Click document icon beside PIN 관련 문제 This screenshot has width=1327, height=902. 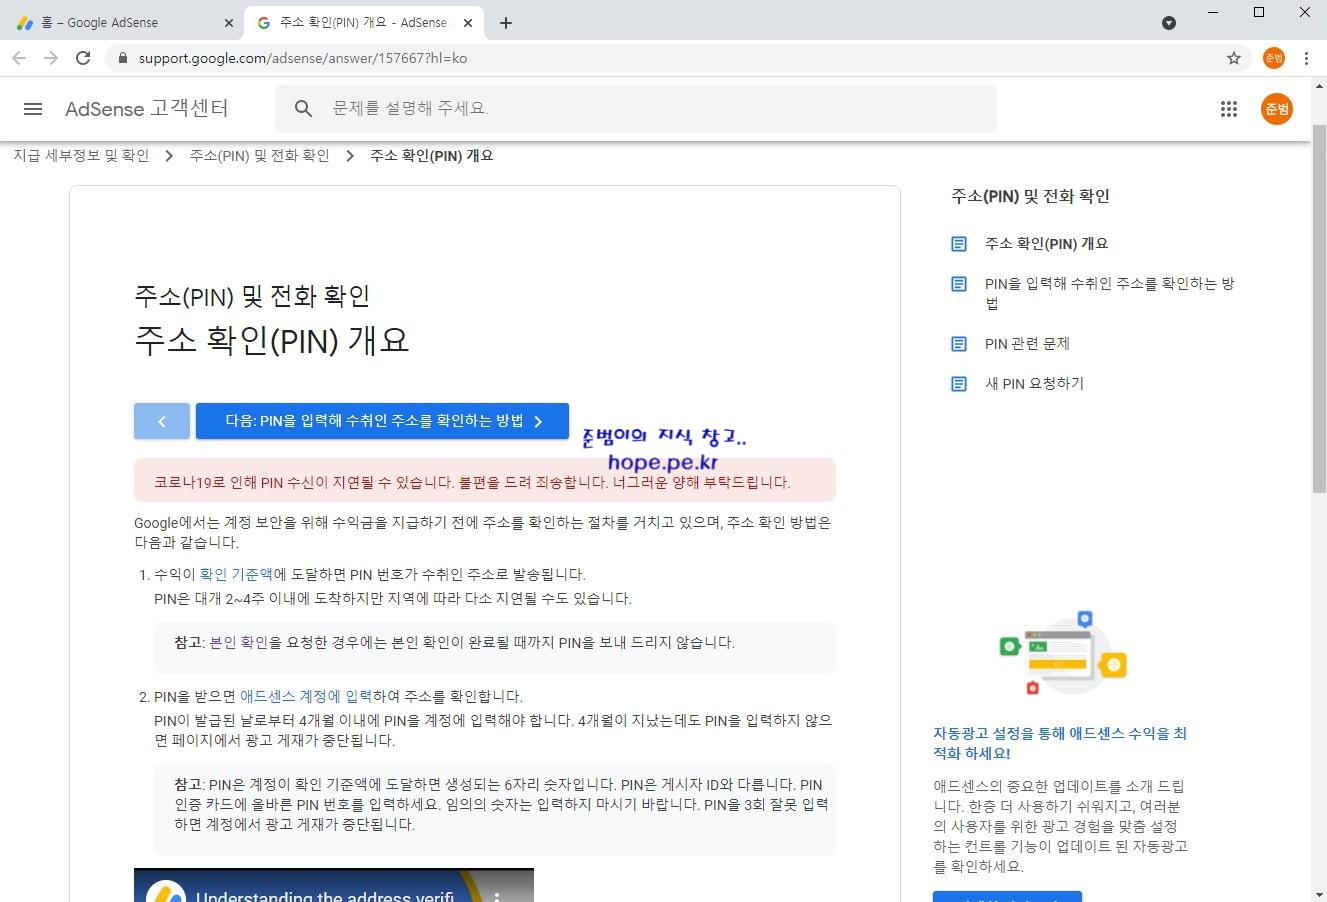959,344
